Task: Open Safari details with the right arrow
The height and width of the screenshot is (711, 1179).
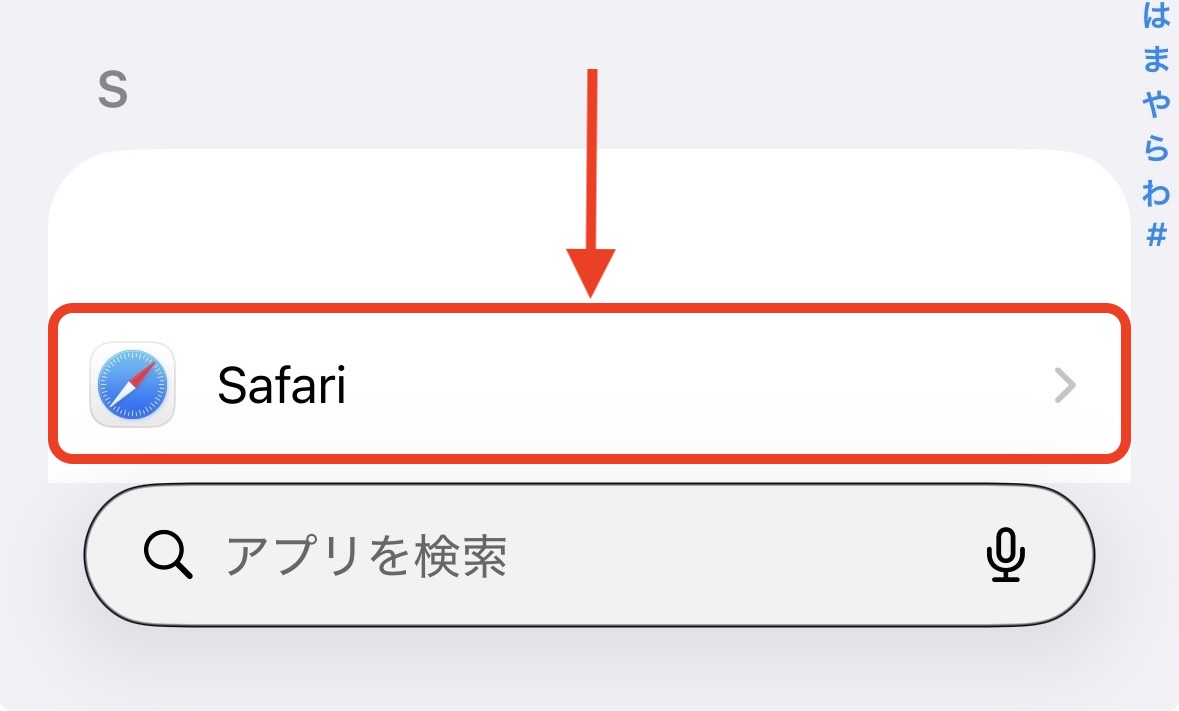Action: tap(1063, 385)
